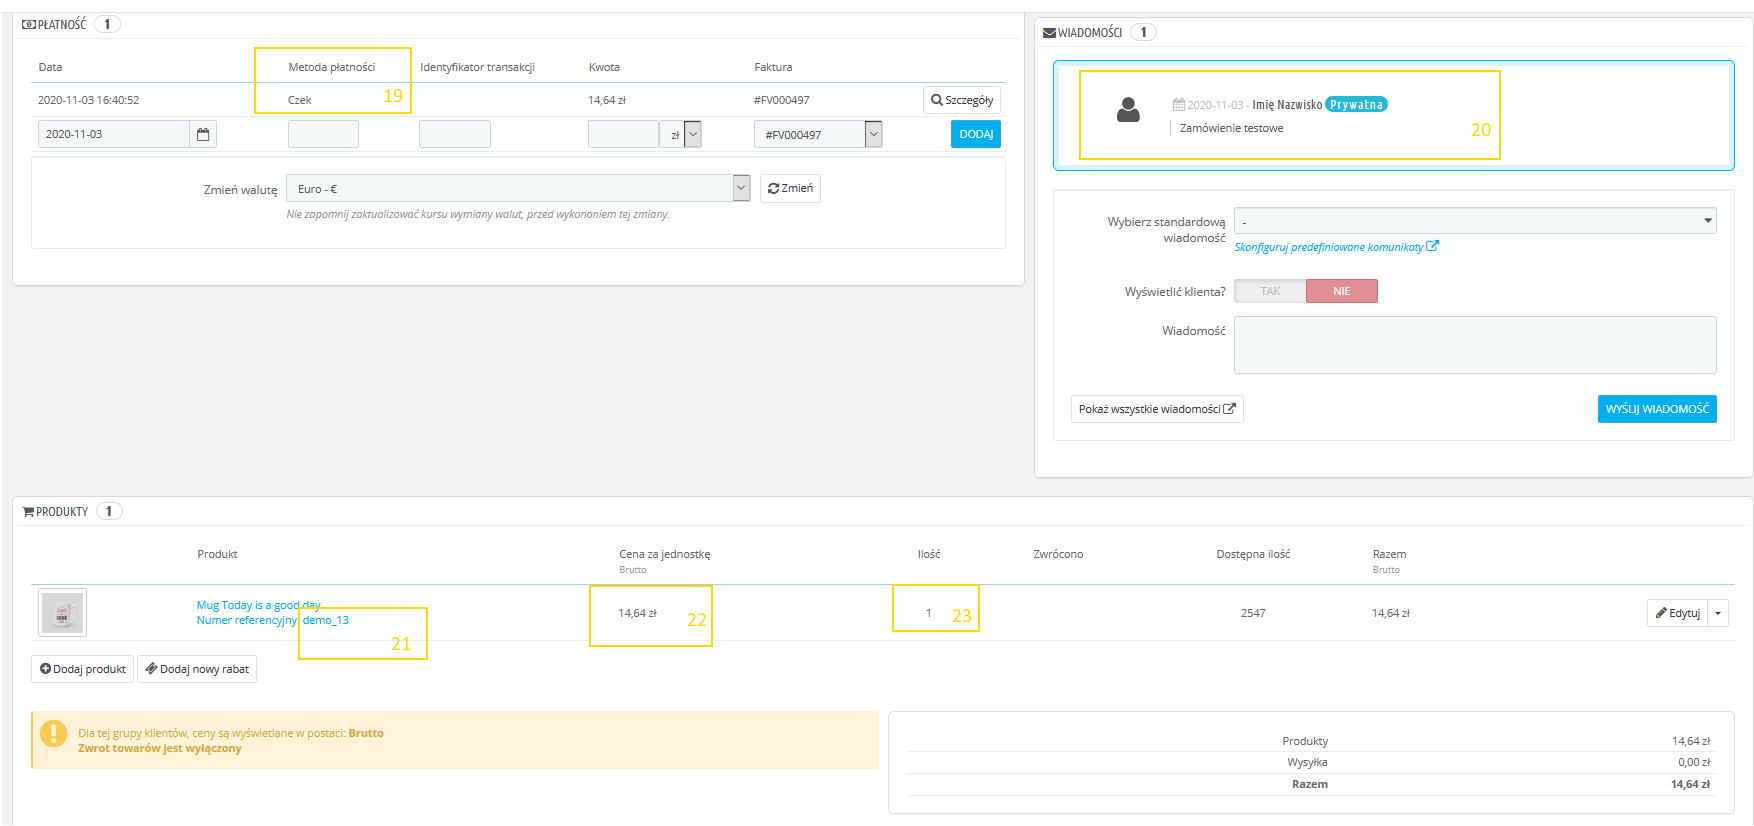Viewport: 1754px width, 826px height.
Task: Open the zł currency dropdown arrow
Action: pos(692,134)
